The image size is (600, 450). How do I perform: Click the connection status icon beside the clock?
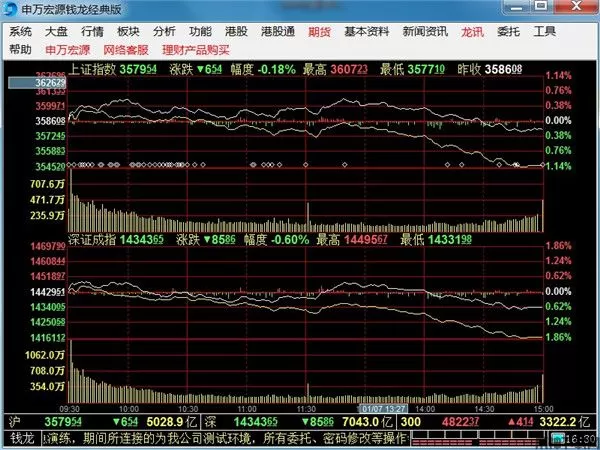[x=558, y=438]
